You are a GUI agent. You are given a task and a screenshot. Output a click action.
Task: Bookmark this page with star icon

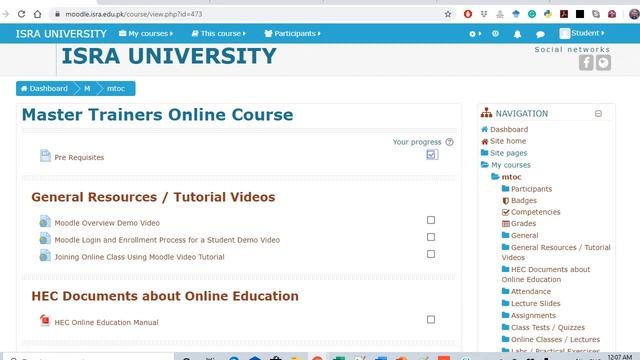448,14
